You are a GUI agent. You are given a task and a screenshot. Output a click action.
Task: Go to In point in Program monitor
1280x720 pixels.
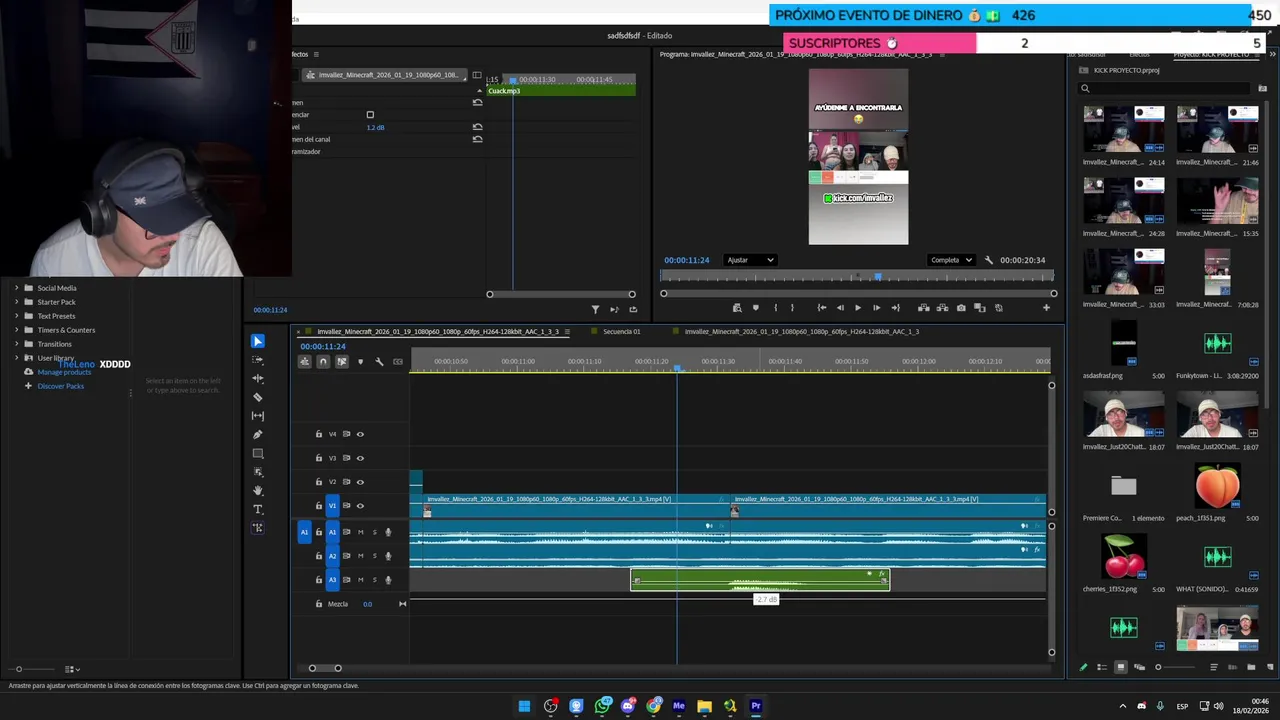point(821,308)
